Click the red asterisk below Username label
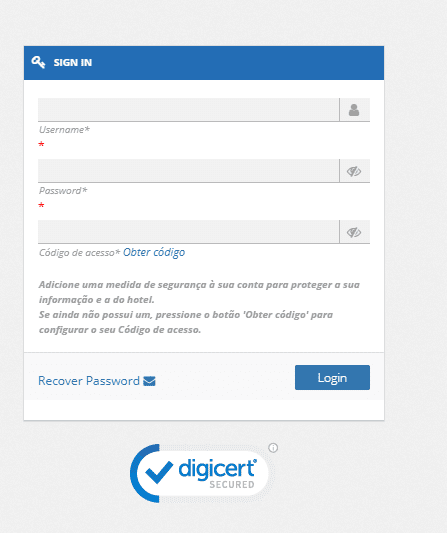 tap(41, 144)
